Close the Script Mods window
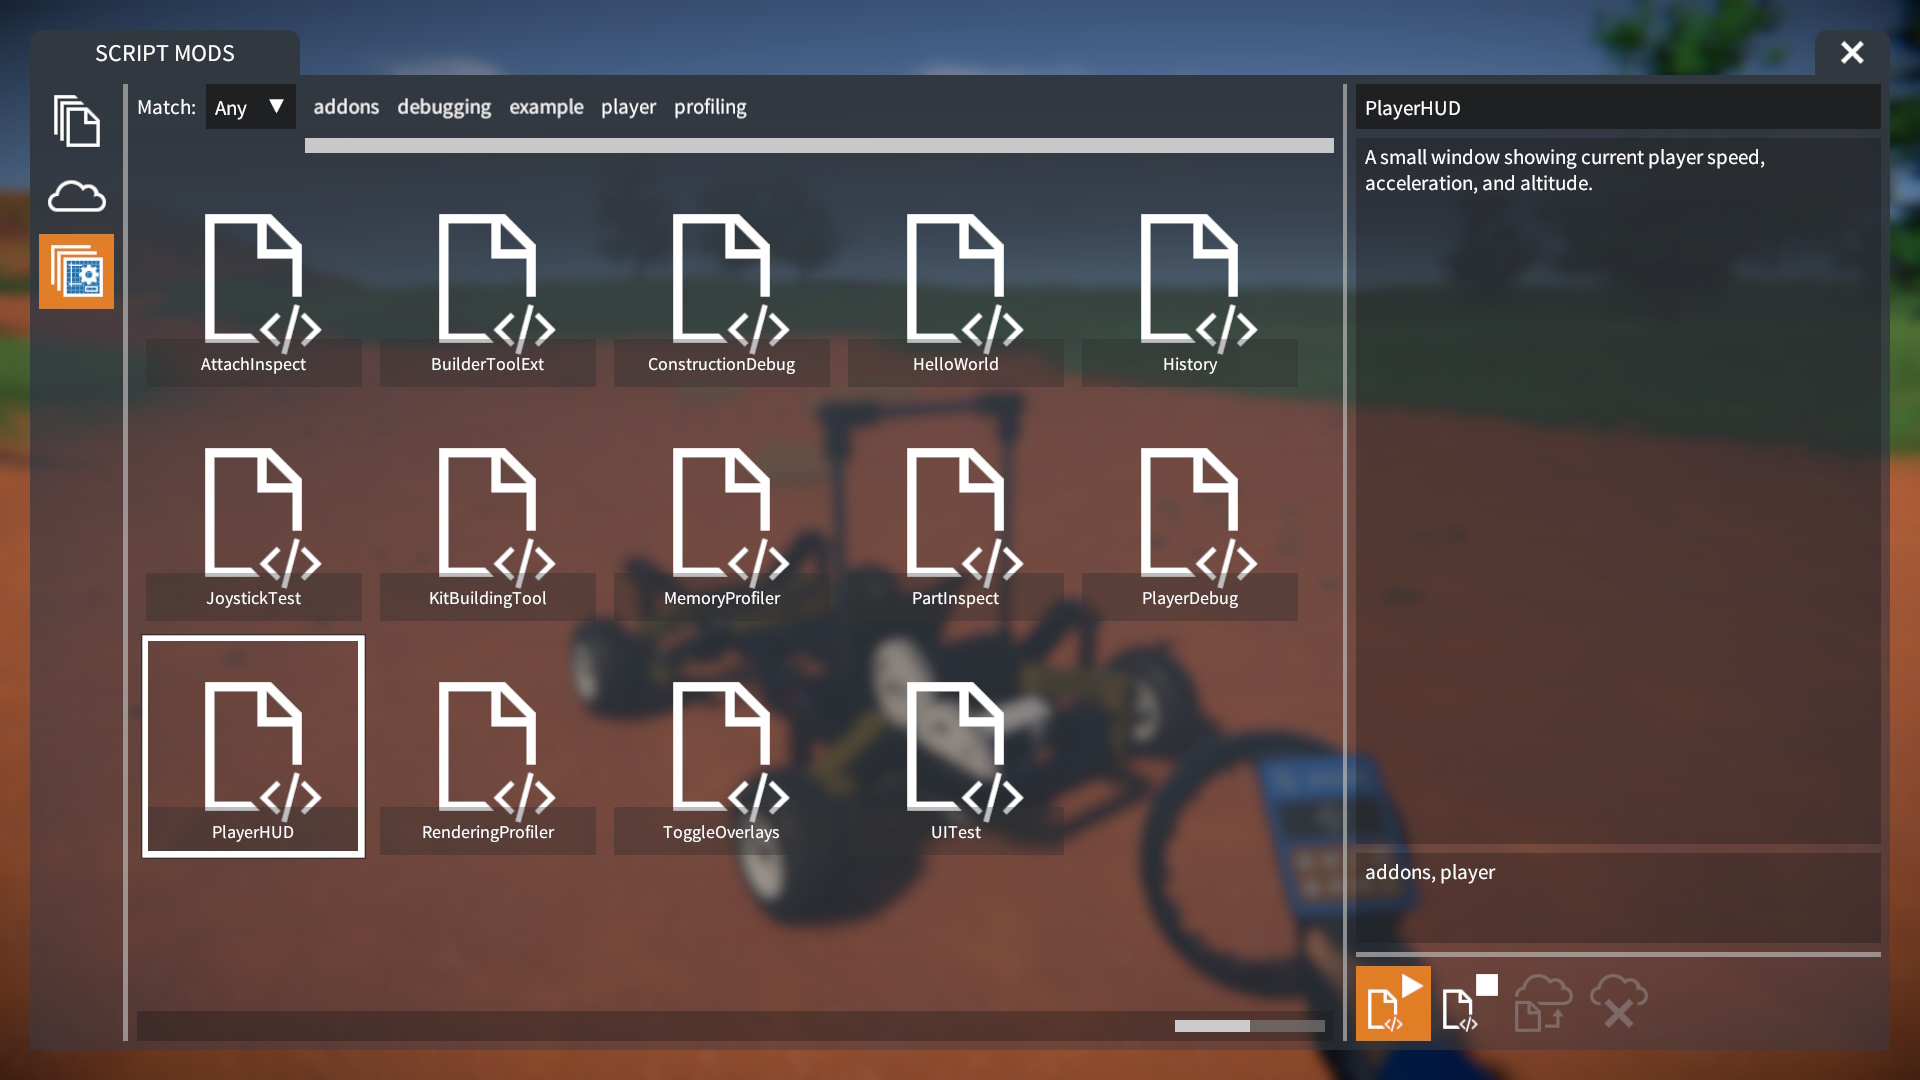The image size is (1920, 1080). (1851, 53)
